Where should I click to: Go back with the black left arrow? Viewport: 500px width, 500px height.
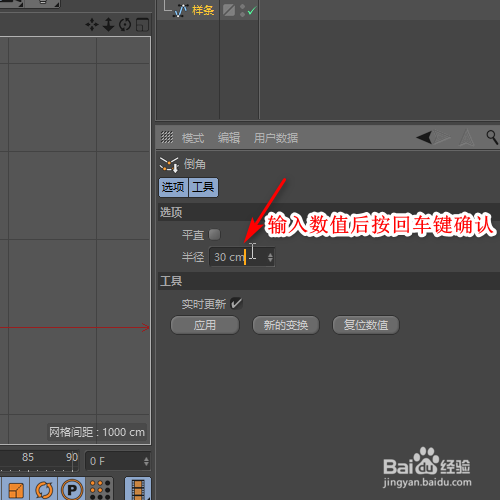(424, 137)
